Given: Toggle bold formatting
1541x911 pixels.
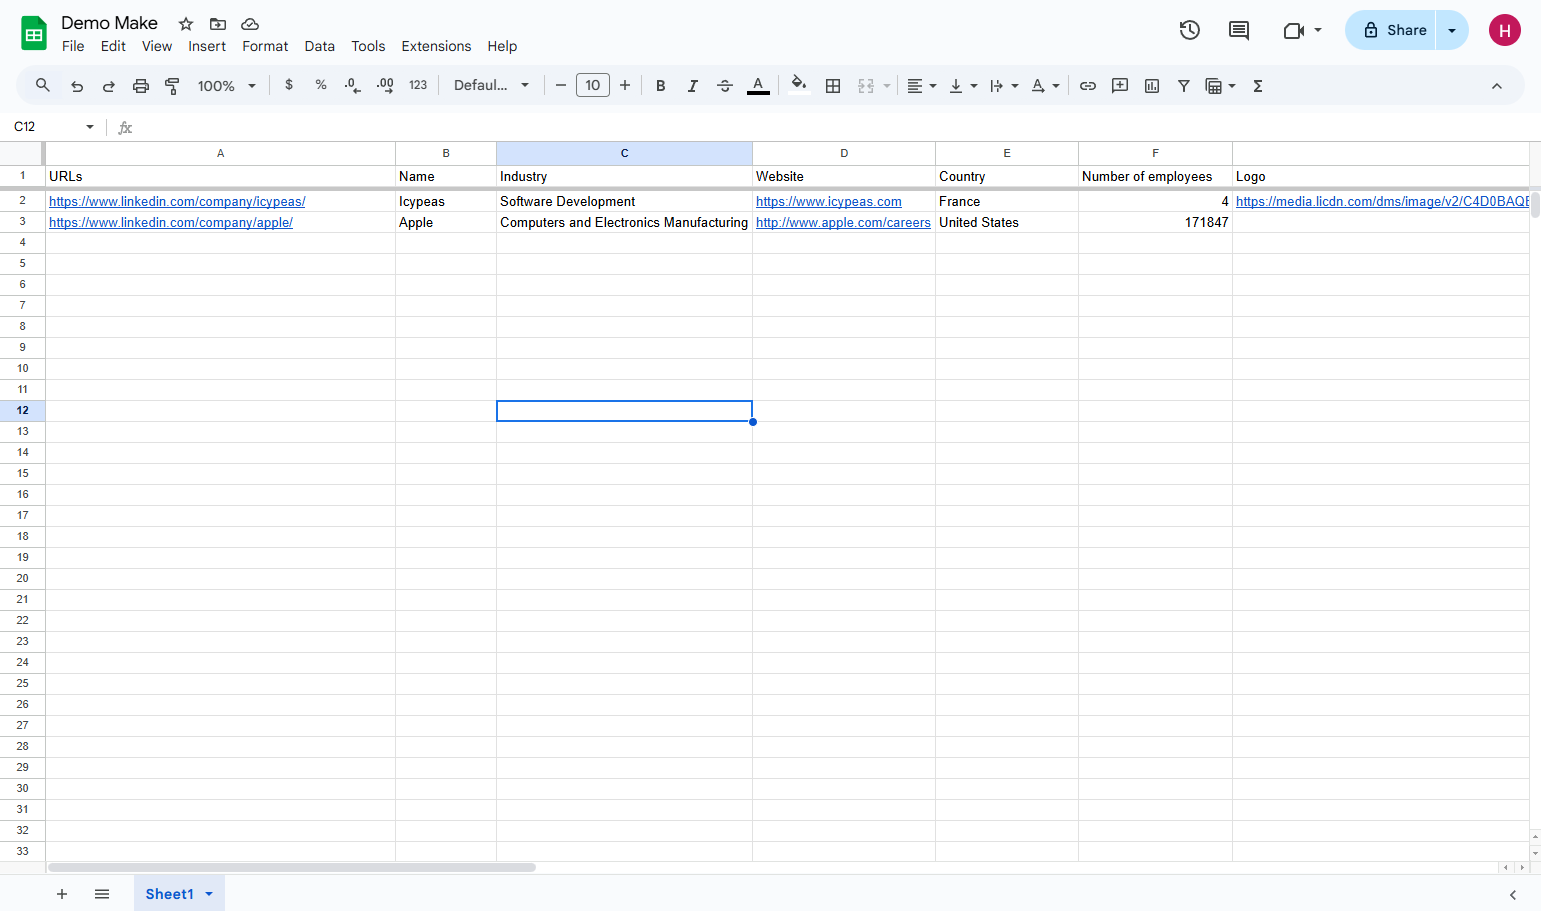Looking at the screenshot, I should 661,86.
